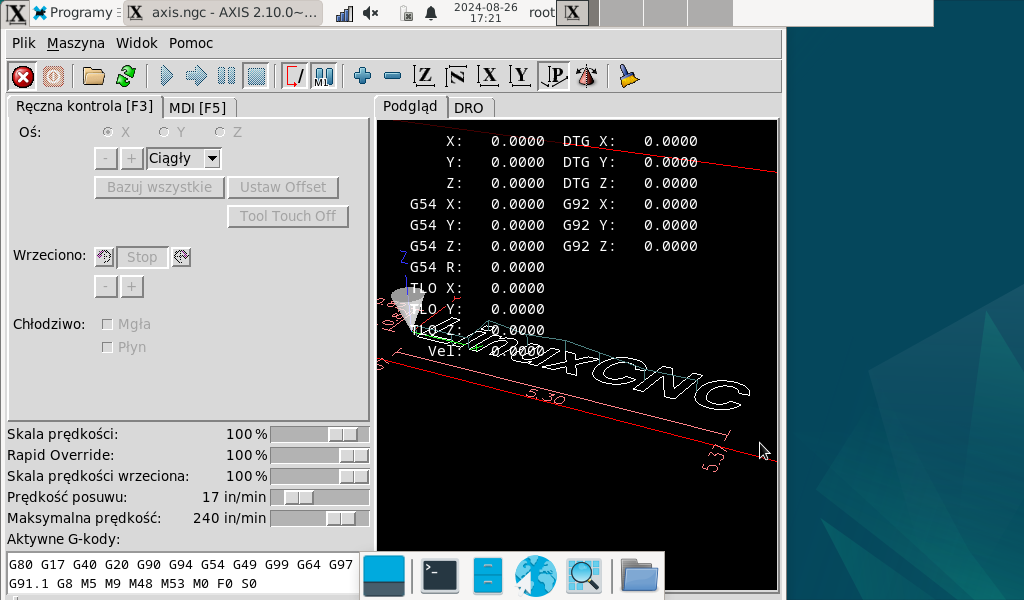Adjust Maksymalna prędkość slider
The image size is (1024, 600).
click(x=320, y=518)
